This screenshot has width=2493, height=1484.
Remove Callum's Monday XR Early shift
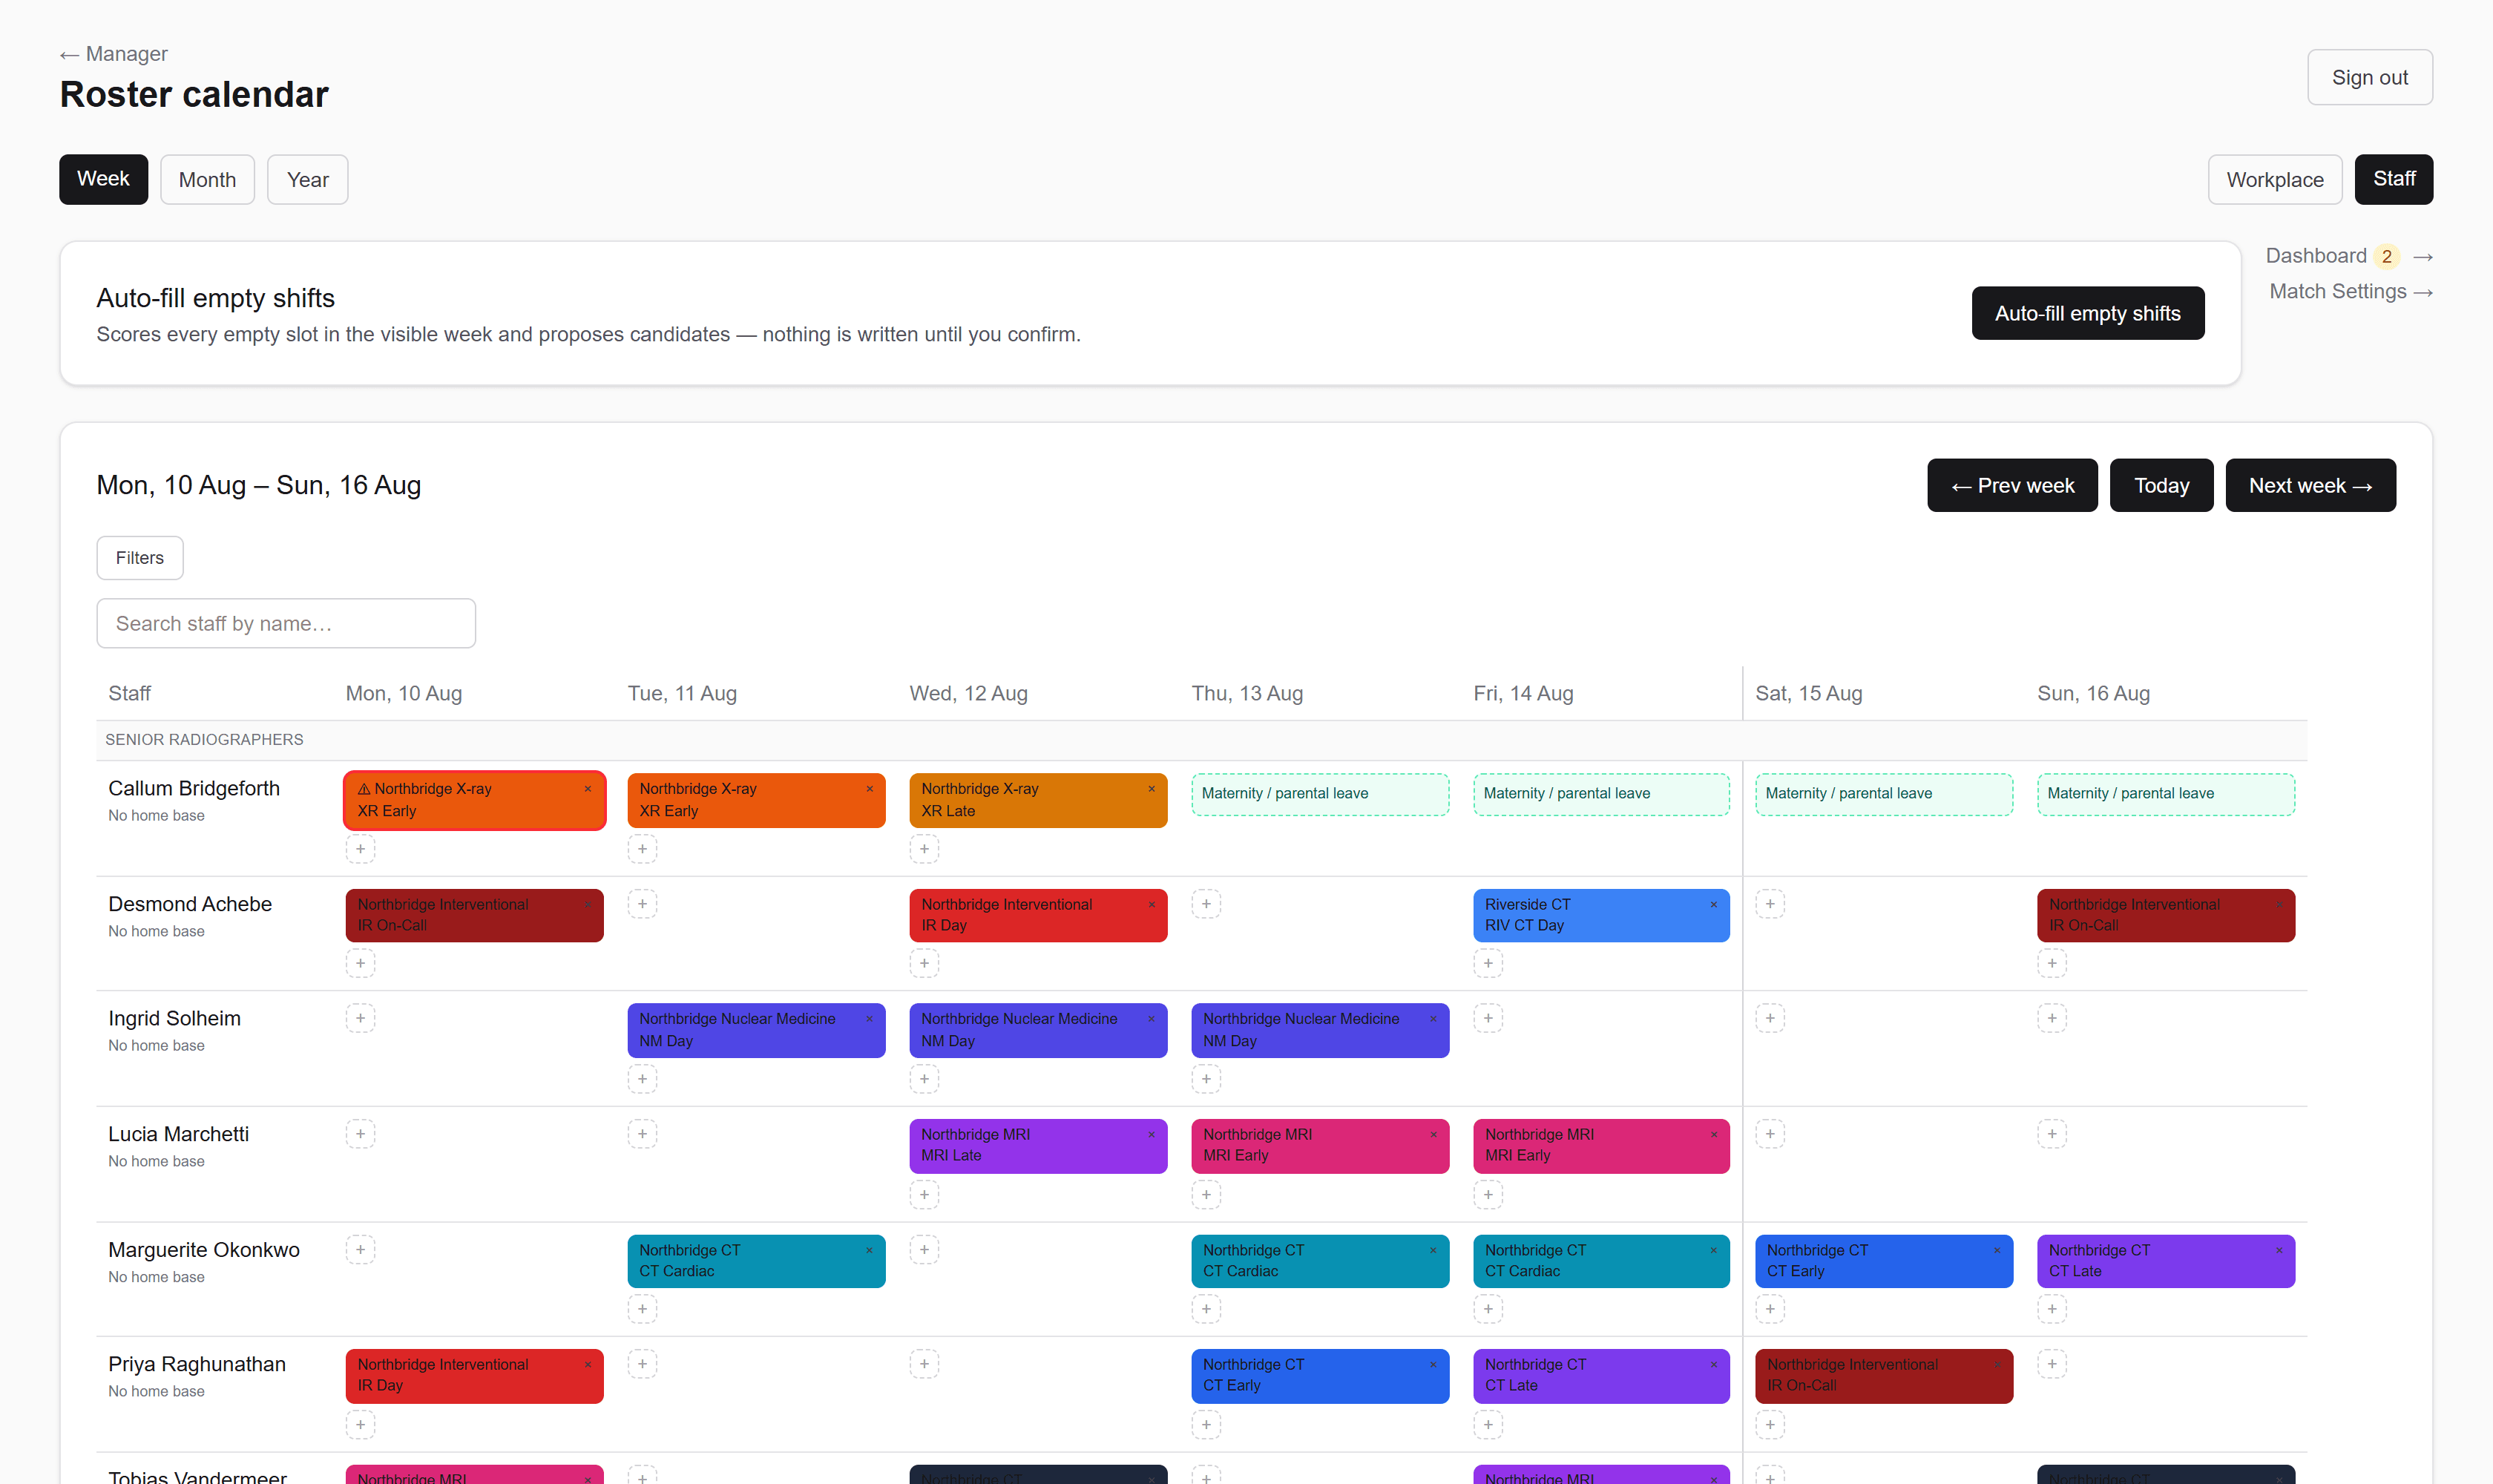[x=588, y=789]
